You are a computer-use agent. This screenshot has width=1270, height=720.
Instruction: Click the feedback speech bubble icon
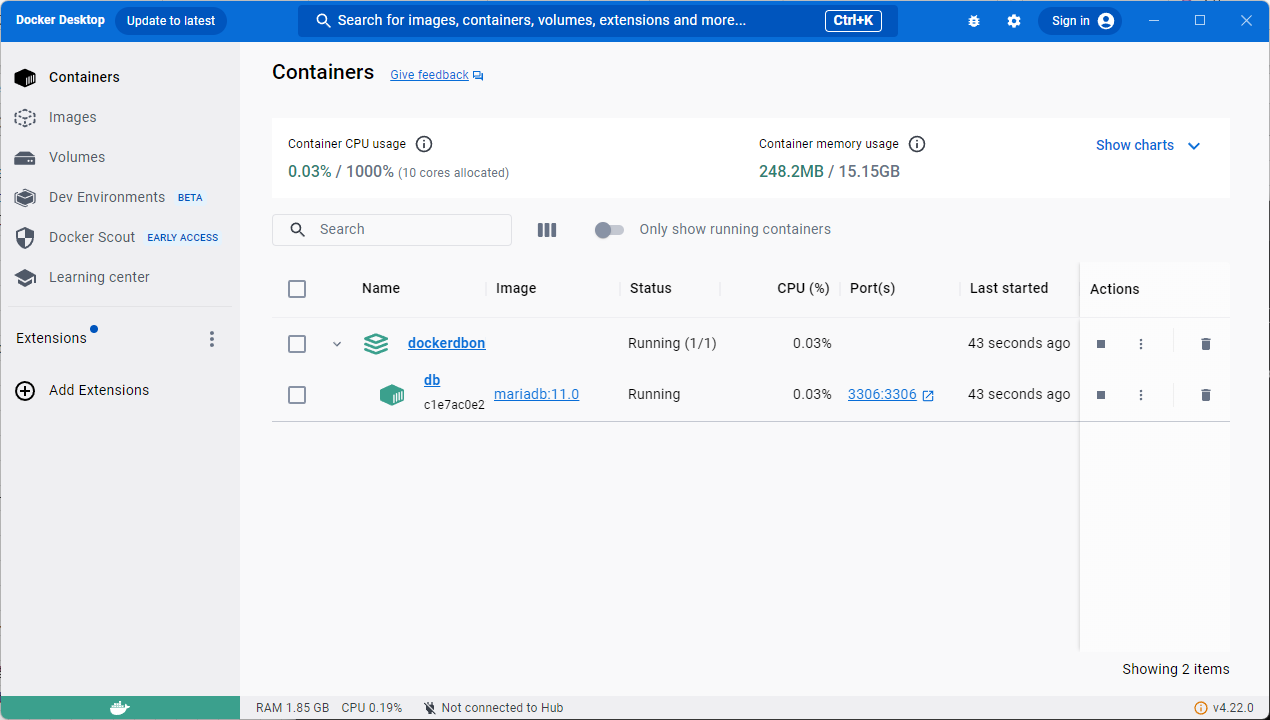478,76
